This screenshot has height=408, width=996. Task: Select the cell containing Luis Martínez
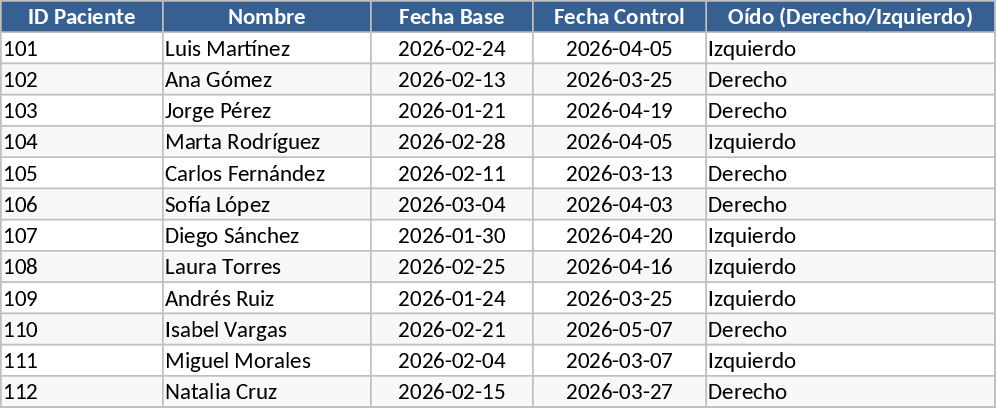coord(227,49)
